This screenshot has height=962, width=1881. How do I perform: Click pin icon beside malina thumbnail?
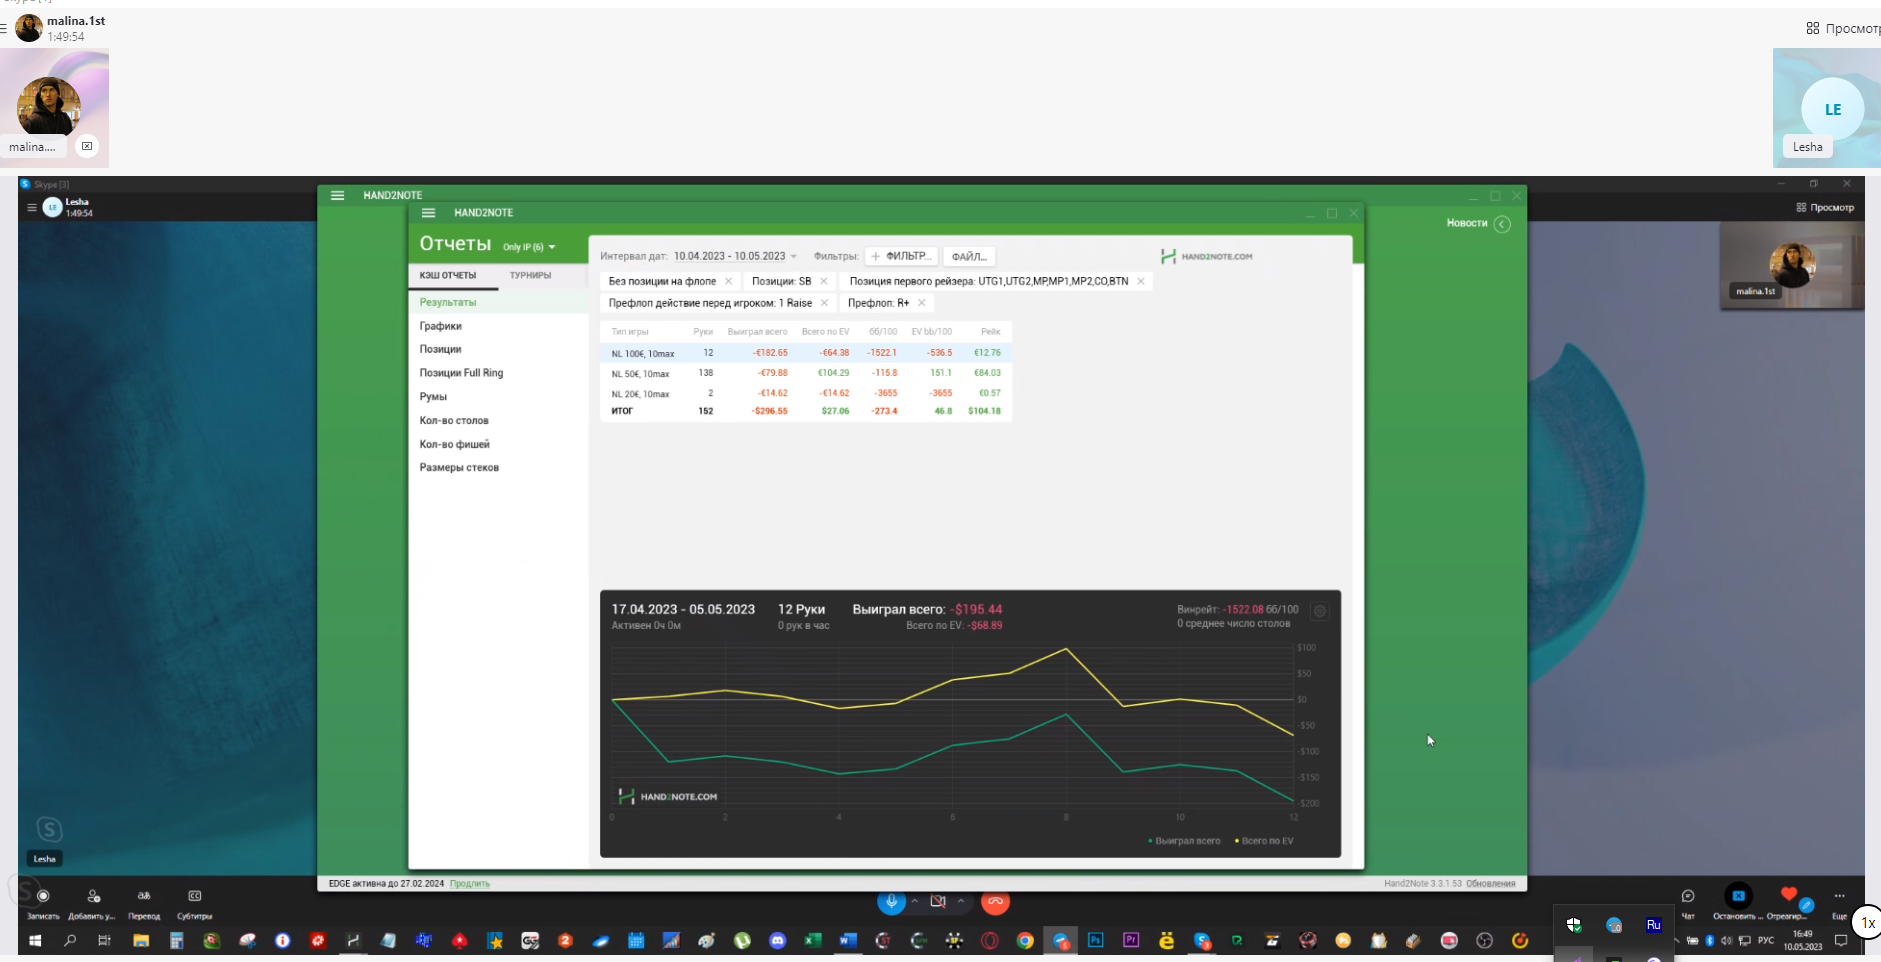pyautogui.click(x=87, y=146)
